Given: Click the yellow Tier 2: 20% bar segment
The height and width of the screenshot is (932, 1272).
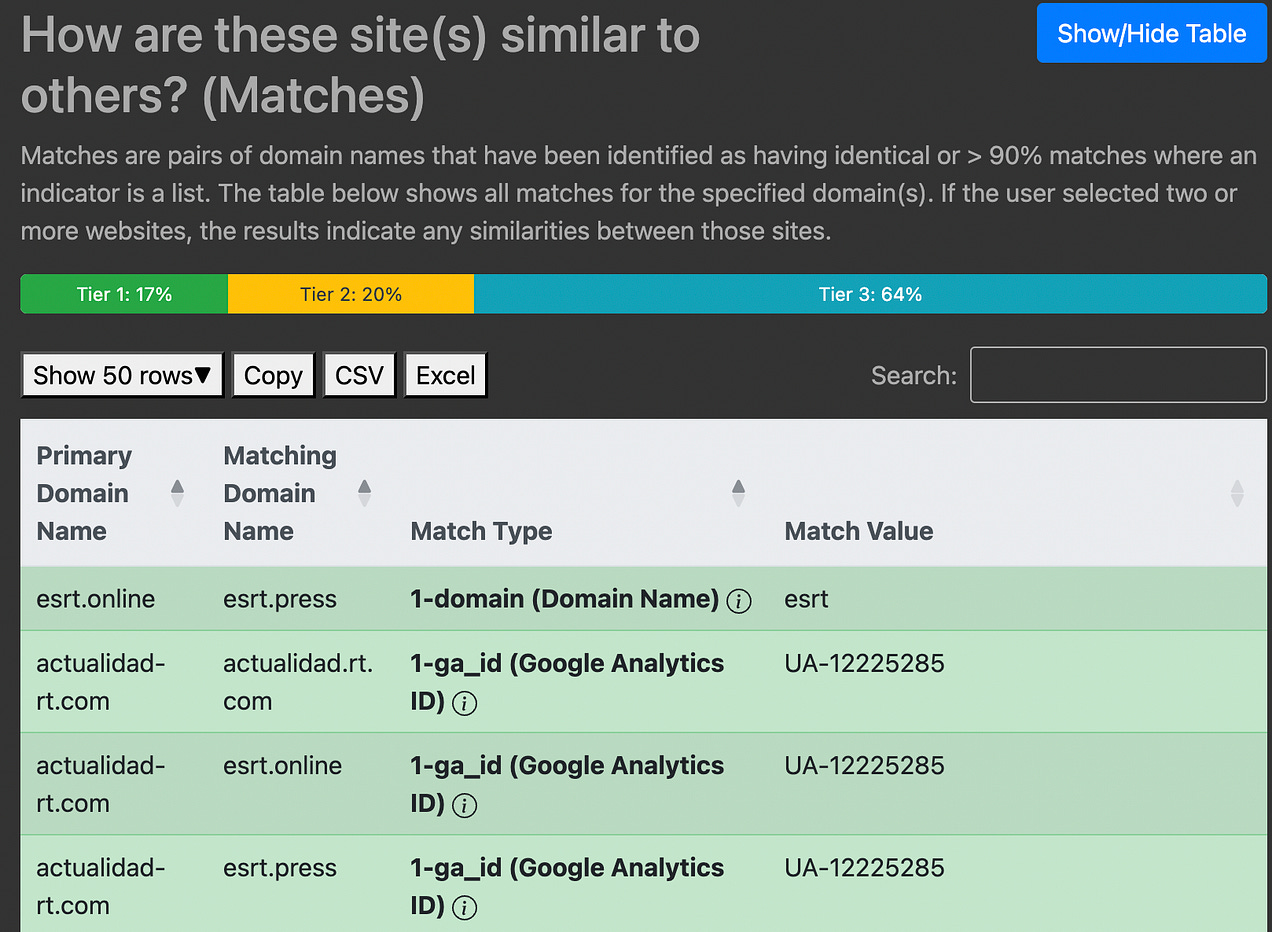Looking at the screenshot, I should (351, 294).
